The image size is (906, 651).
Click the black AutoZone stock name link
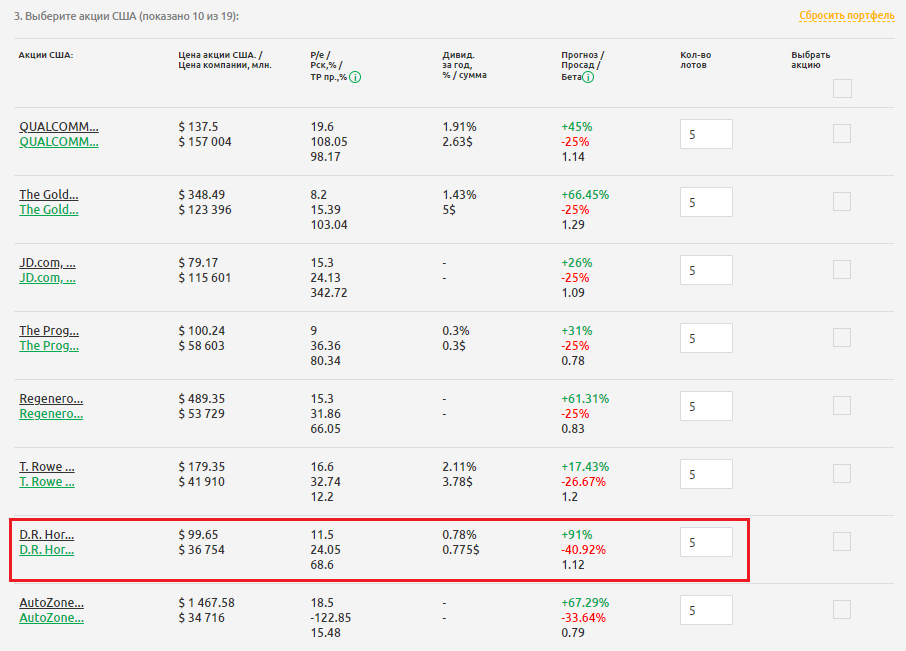pyautogui.click(x=52, y=603)
